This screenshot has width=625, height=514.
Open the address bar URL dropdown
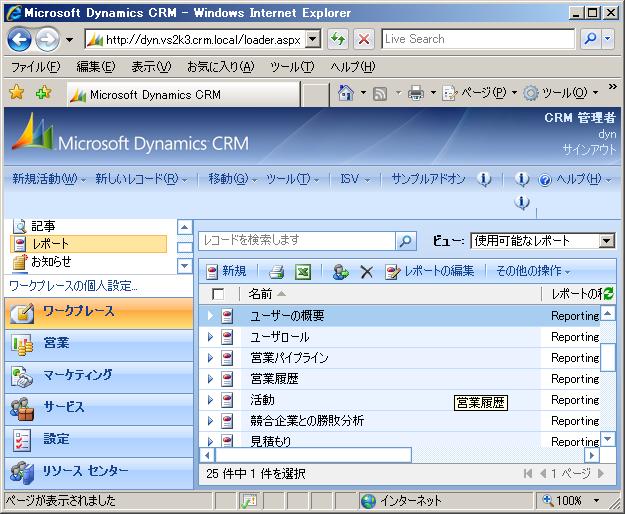tap(313, 39)
